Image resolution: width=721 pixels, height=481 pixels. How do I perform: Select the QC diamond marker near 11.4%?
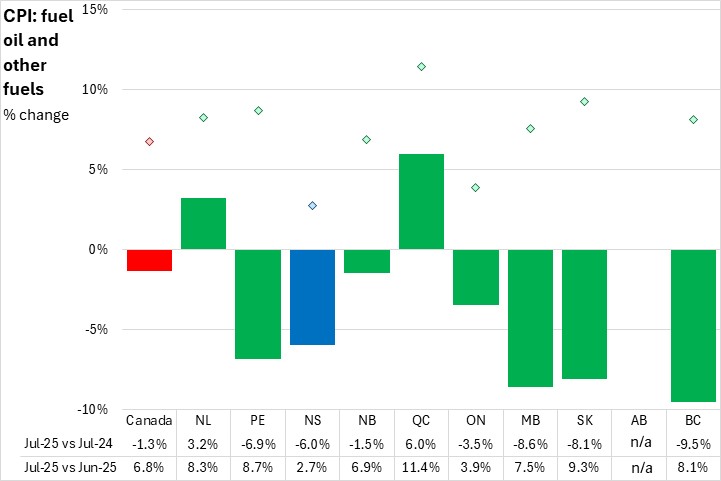click(x=421, y=67)
